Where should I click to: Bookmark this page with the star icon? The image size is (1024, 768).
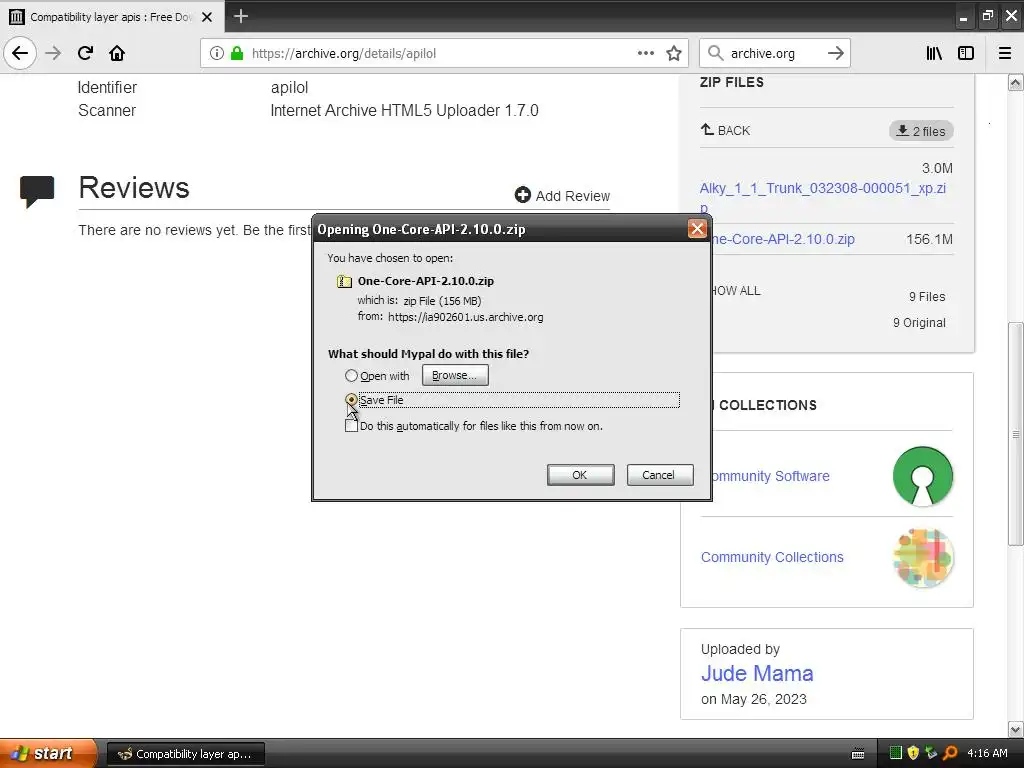674,53
